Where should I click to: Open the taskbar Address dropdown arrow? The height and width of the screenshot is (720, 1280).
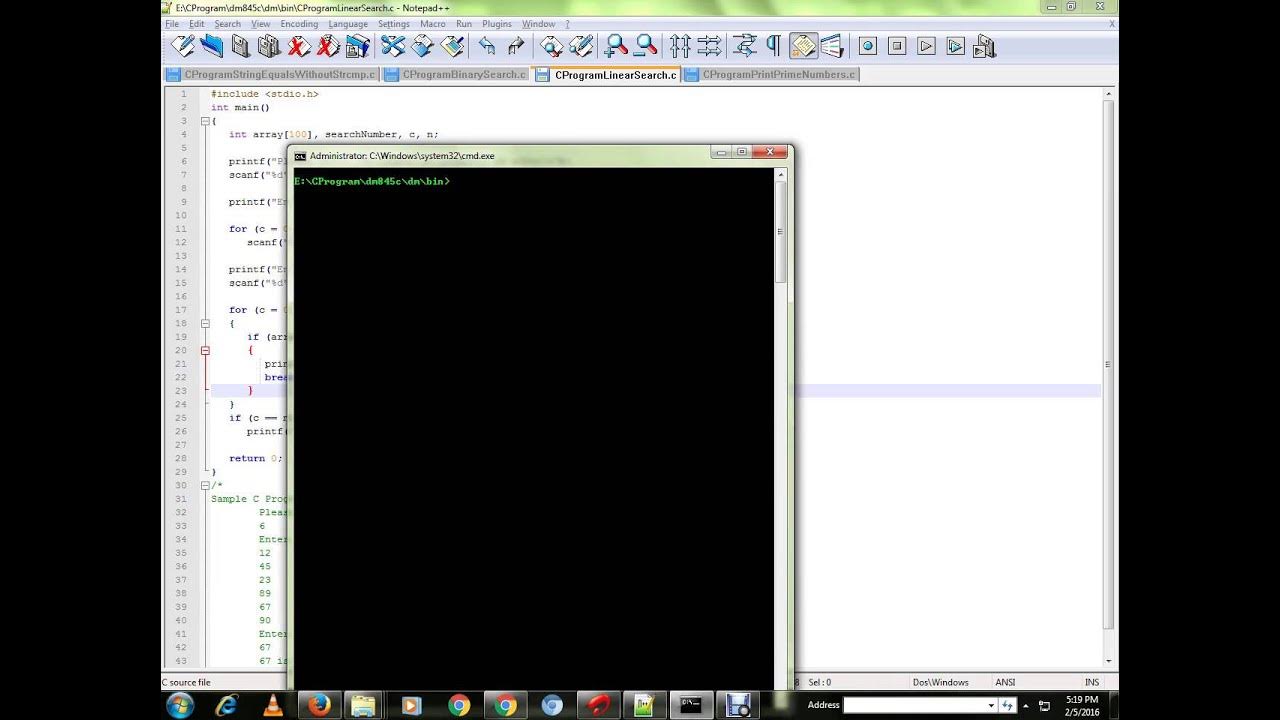pos(991,705)
